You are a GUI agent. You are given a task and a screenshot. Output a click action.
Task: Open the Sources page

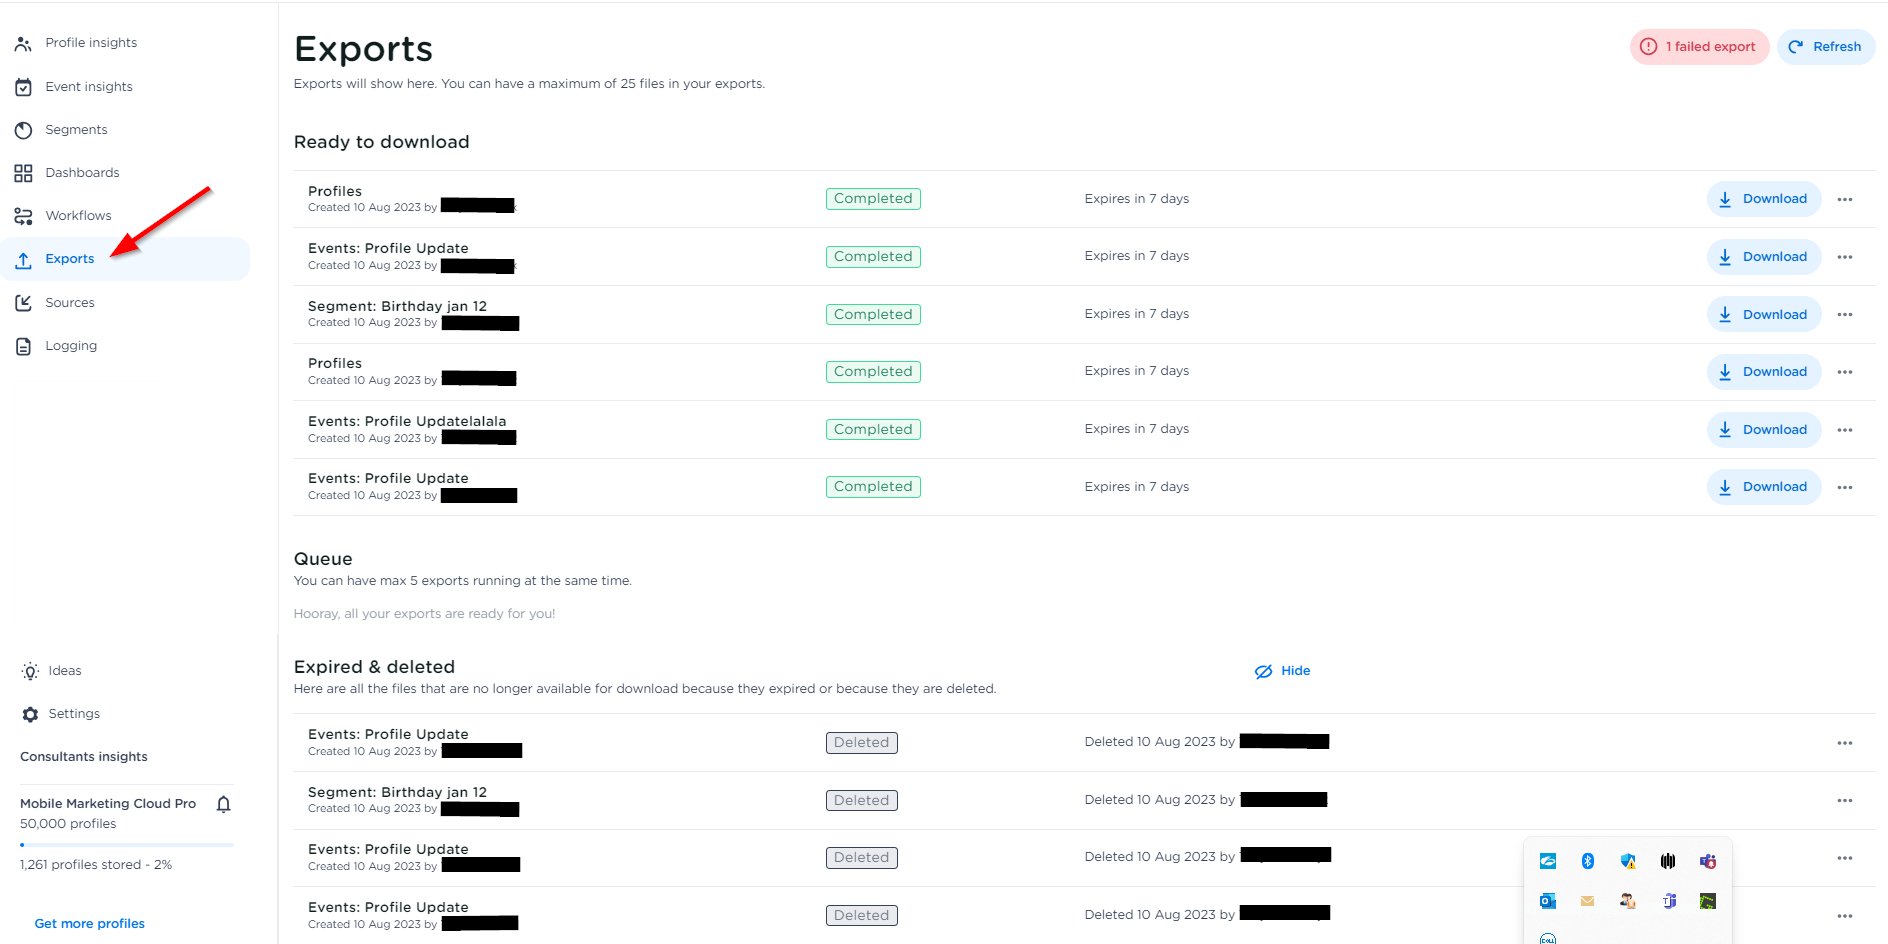click(x=69, y=303)
